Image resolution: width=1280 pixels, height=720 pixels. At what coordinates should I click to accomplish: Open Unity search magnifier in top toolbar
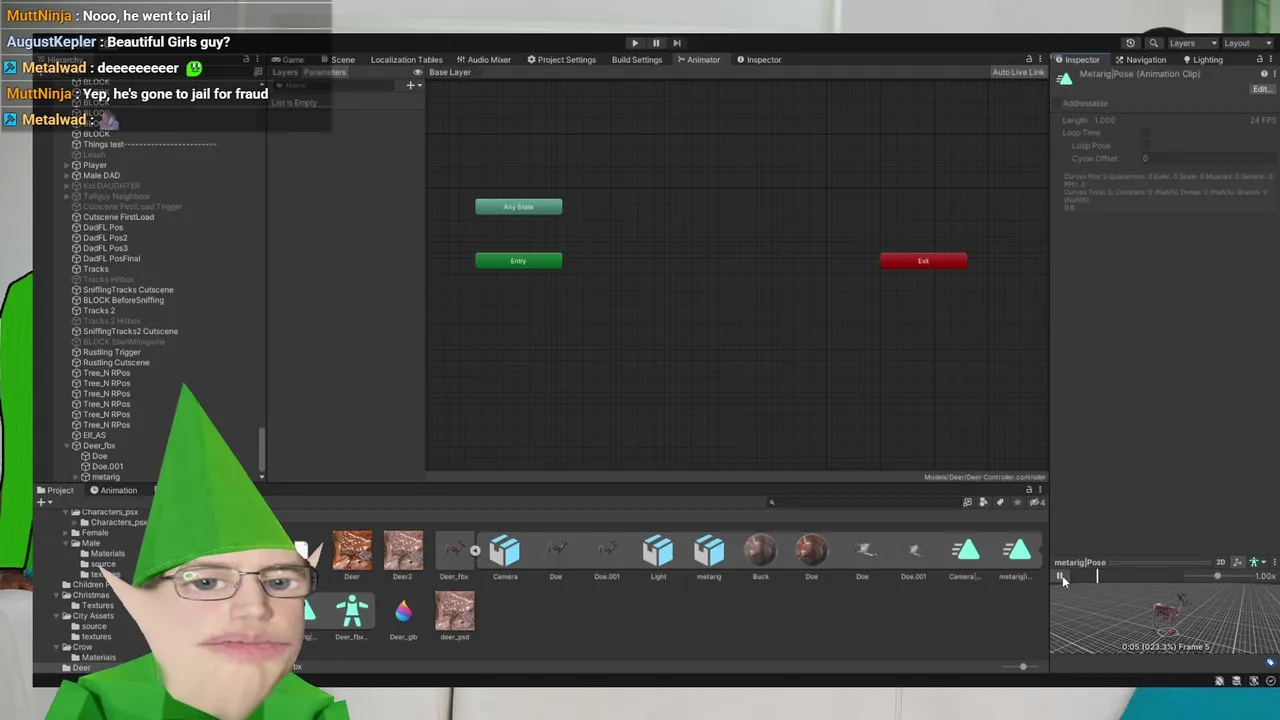[x=1153, y=43]
